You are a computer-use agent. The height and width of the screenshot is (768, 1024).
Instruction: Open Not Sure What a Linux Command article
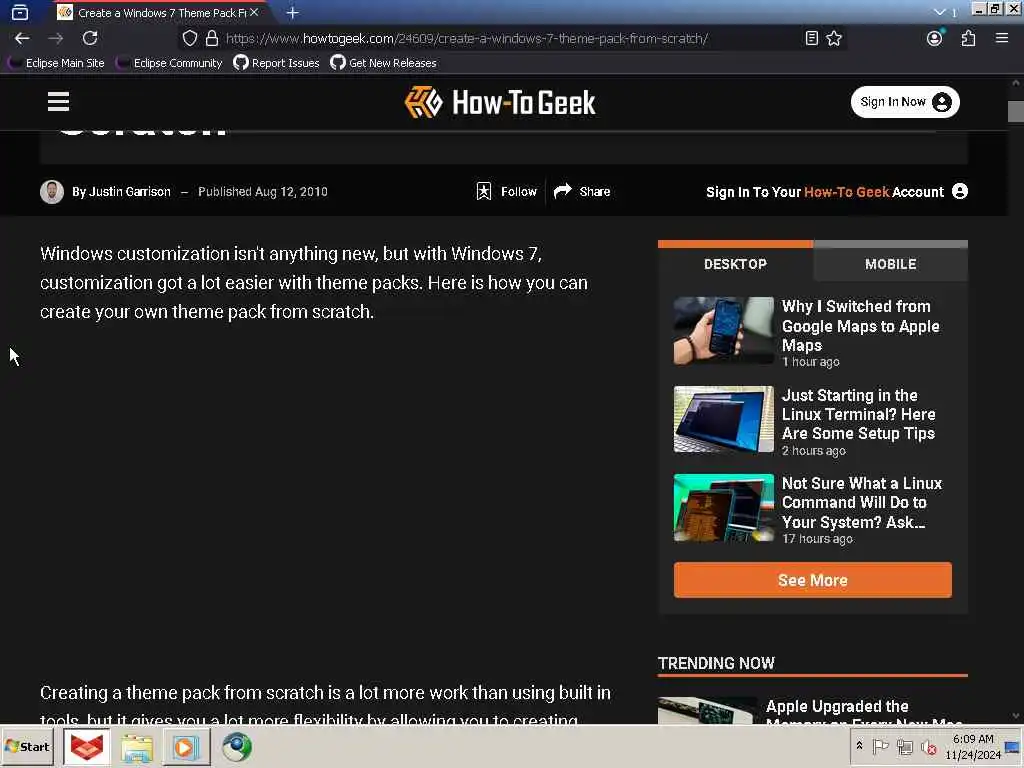pyautogui.click(x=862, y=502)
